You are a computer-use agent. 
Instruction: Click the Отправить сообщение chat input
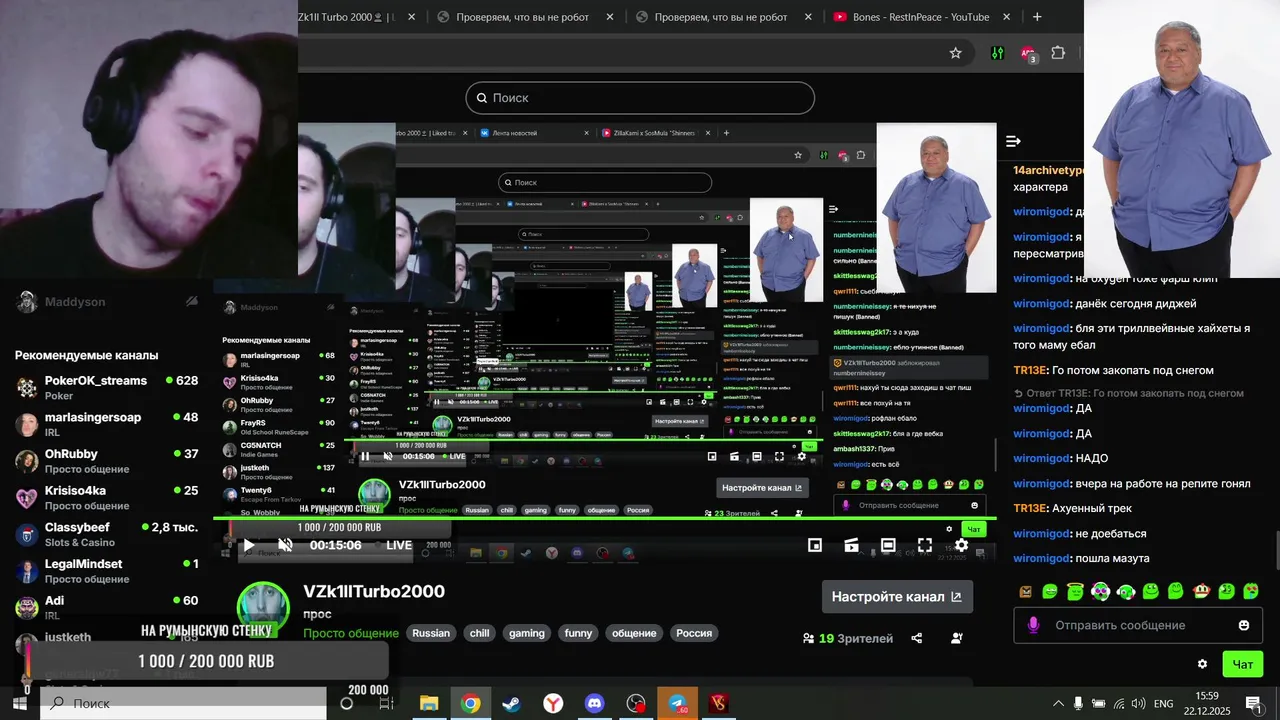(x=1138, y=625)
